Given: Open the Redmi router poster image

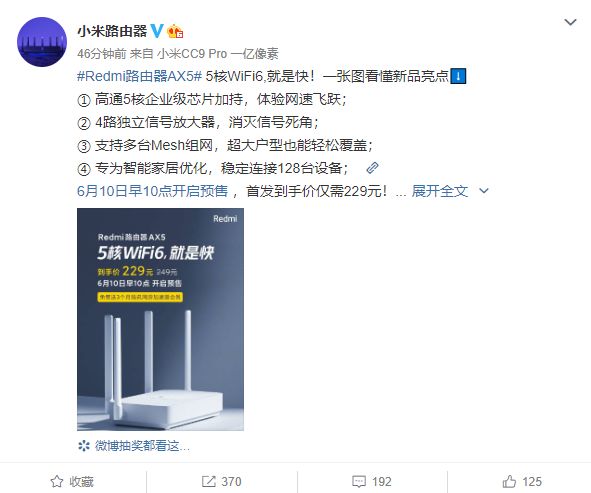Looking at the screenshot, I should click(160, 319).
